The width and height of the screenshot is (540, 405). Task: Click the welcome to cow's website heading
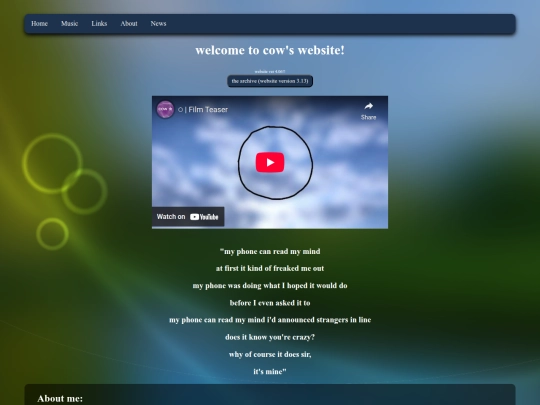pyautogui.click(x=270, y=50)
